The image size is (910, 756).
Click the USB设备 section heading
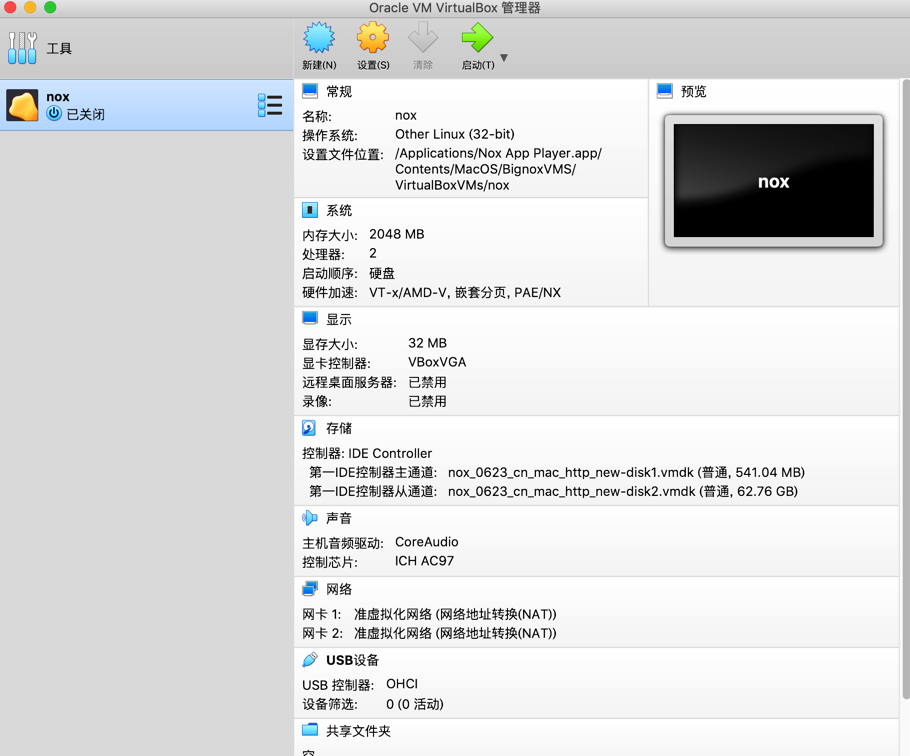pos(352,660)
